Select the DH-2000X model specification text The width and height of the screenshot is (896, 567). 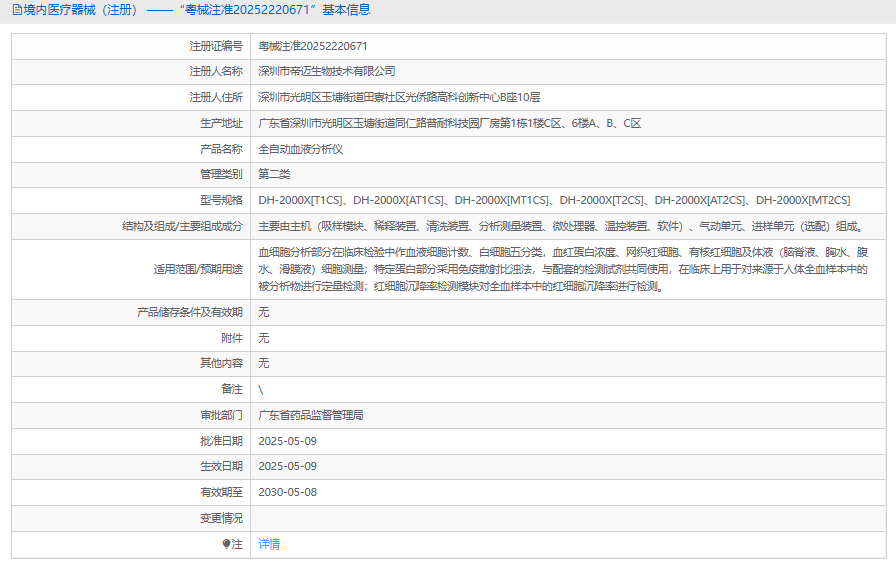(554, 201)
